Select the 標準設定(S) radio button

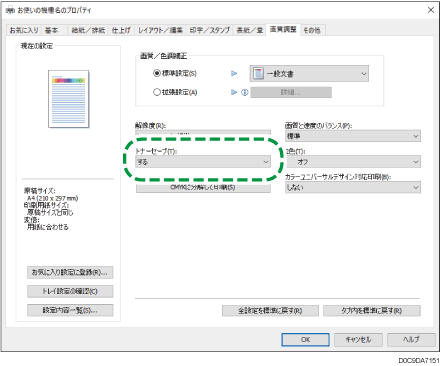point(157,73)
